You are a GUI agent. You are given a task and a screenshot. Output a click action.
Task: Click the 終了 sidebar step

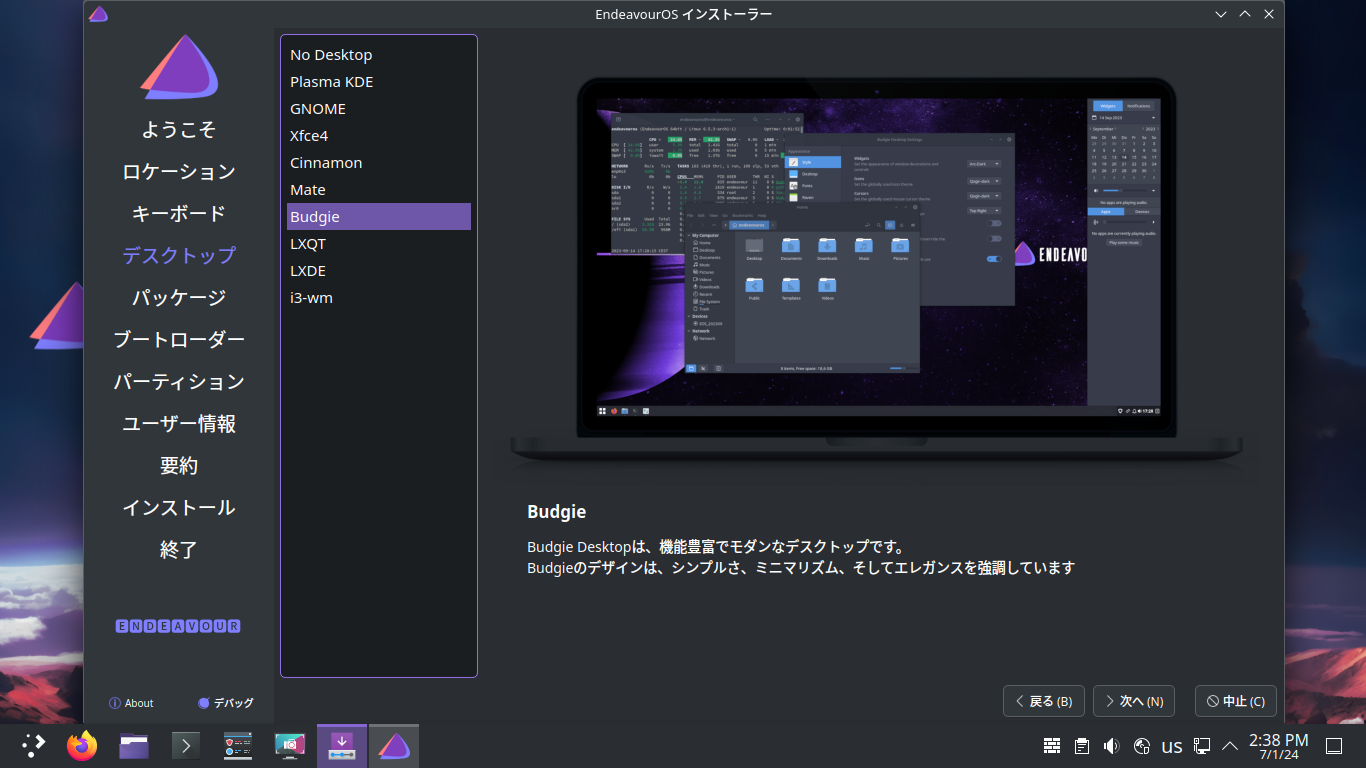179,550
